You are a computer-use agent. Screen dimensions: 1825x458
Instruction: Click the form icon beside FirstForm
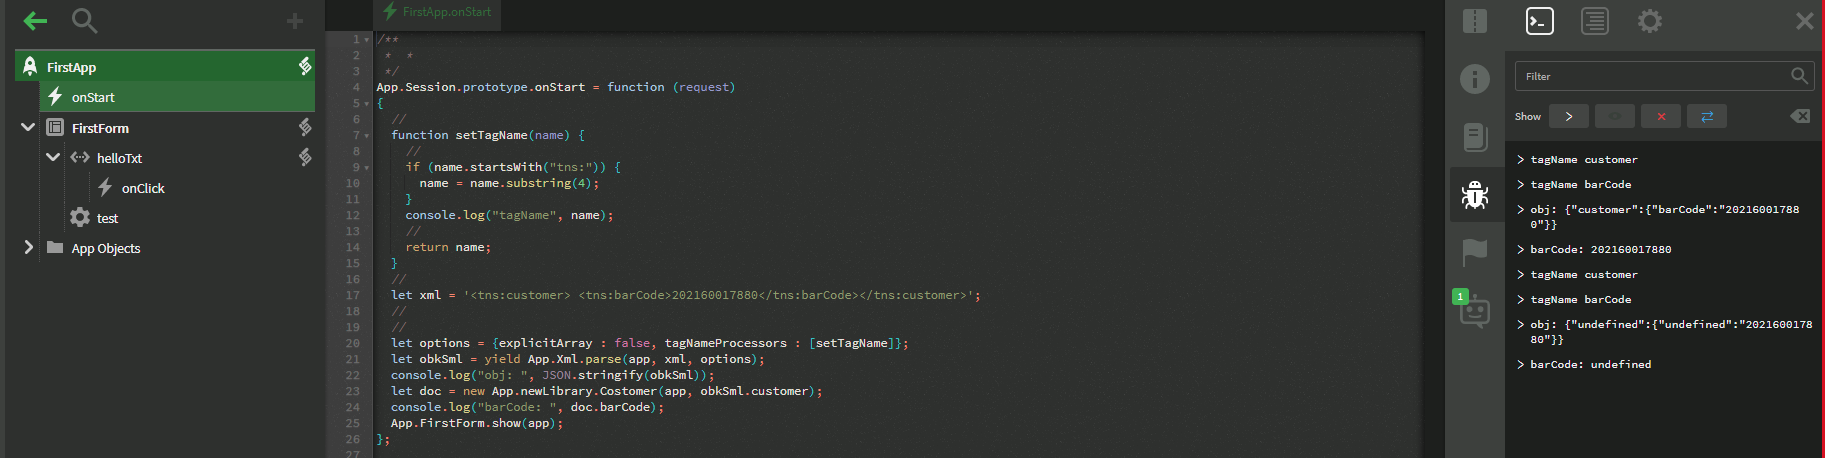click(55, 127)
